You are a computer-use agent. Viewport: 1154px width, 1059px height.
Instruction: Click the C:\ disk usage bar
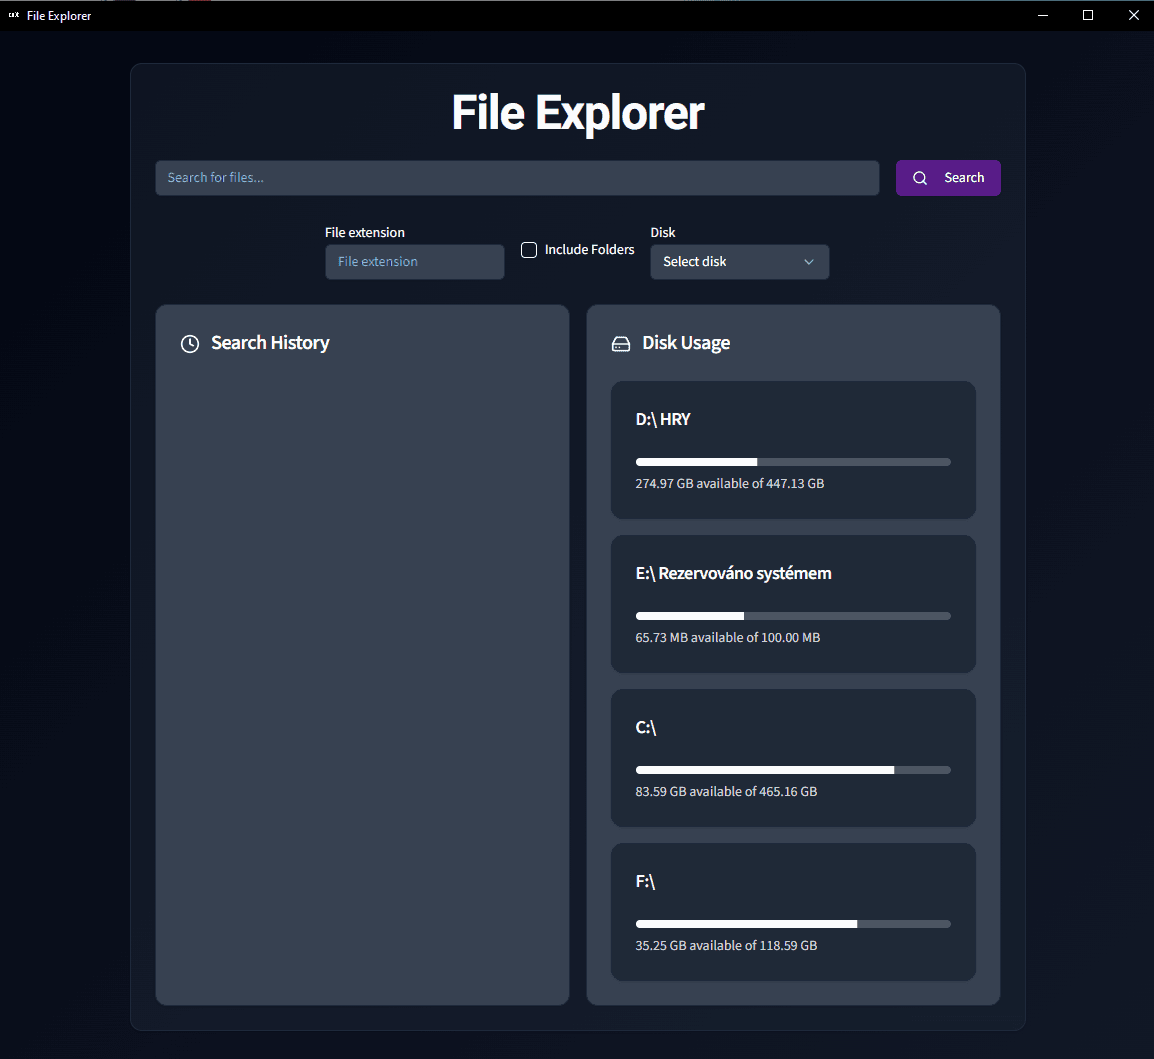click(x=793, y=769)
